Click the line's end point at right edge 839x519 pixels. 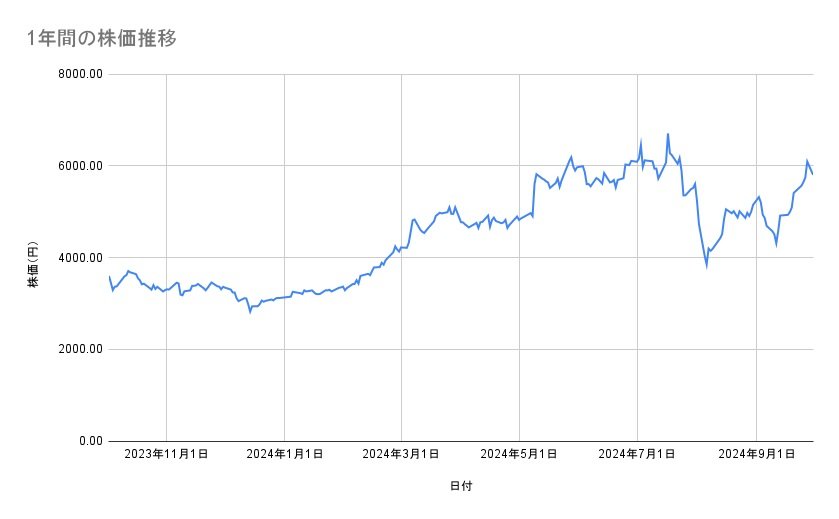[x=812, y=174]
